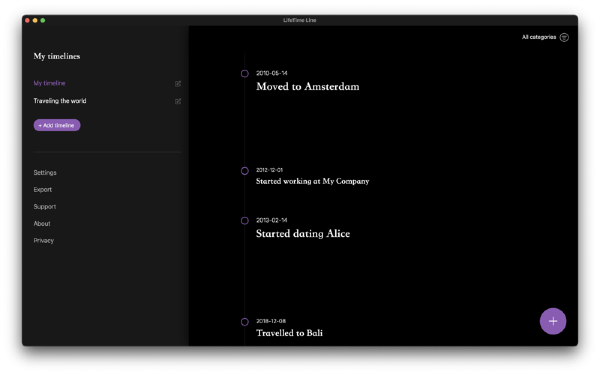Select Travelled to Bali timeline marker
The image size is (600, 375).
click(x=245, y=322)
